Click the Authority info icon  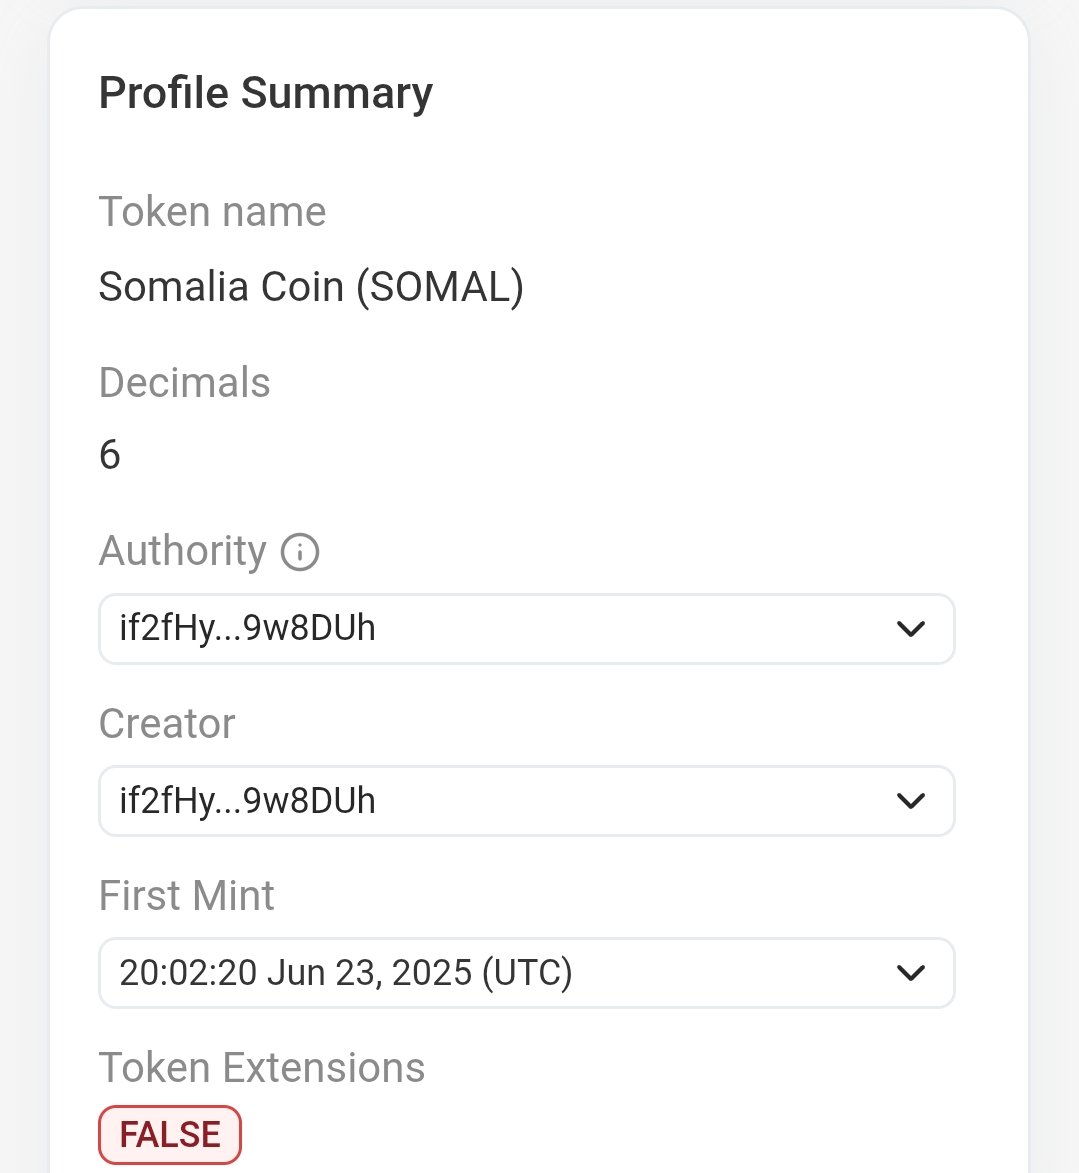pos(300,551)
